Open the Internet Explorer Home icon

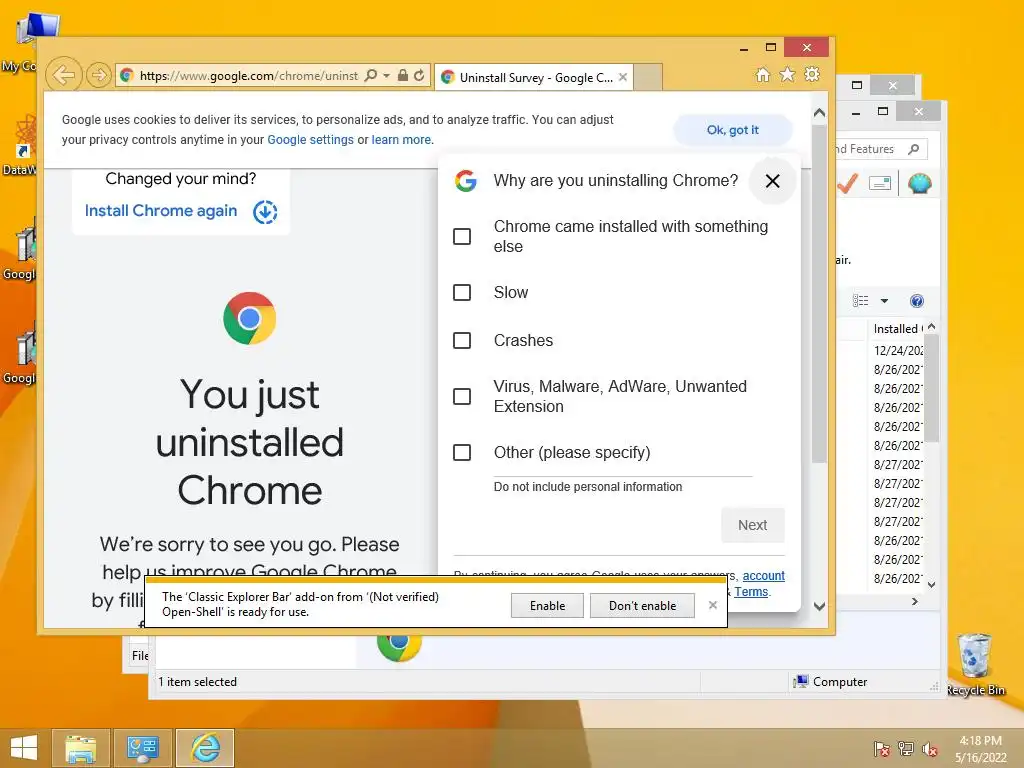coord(763,74)
